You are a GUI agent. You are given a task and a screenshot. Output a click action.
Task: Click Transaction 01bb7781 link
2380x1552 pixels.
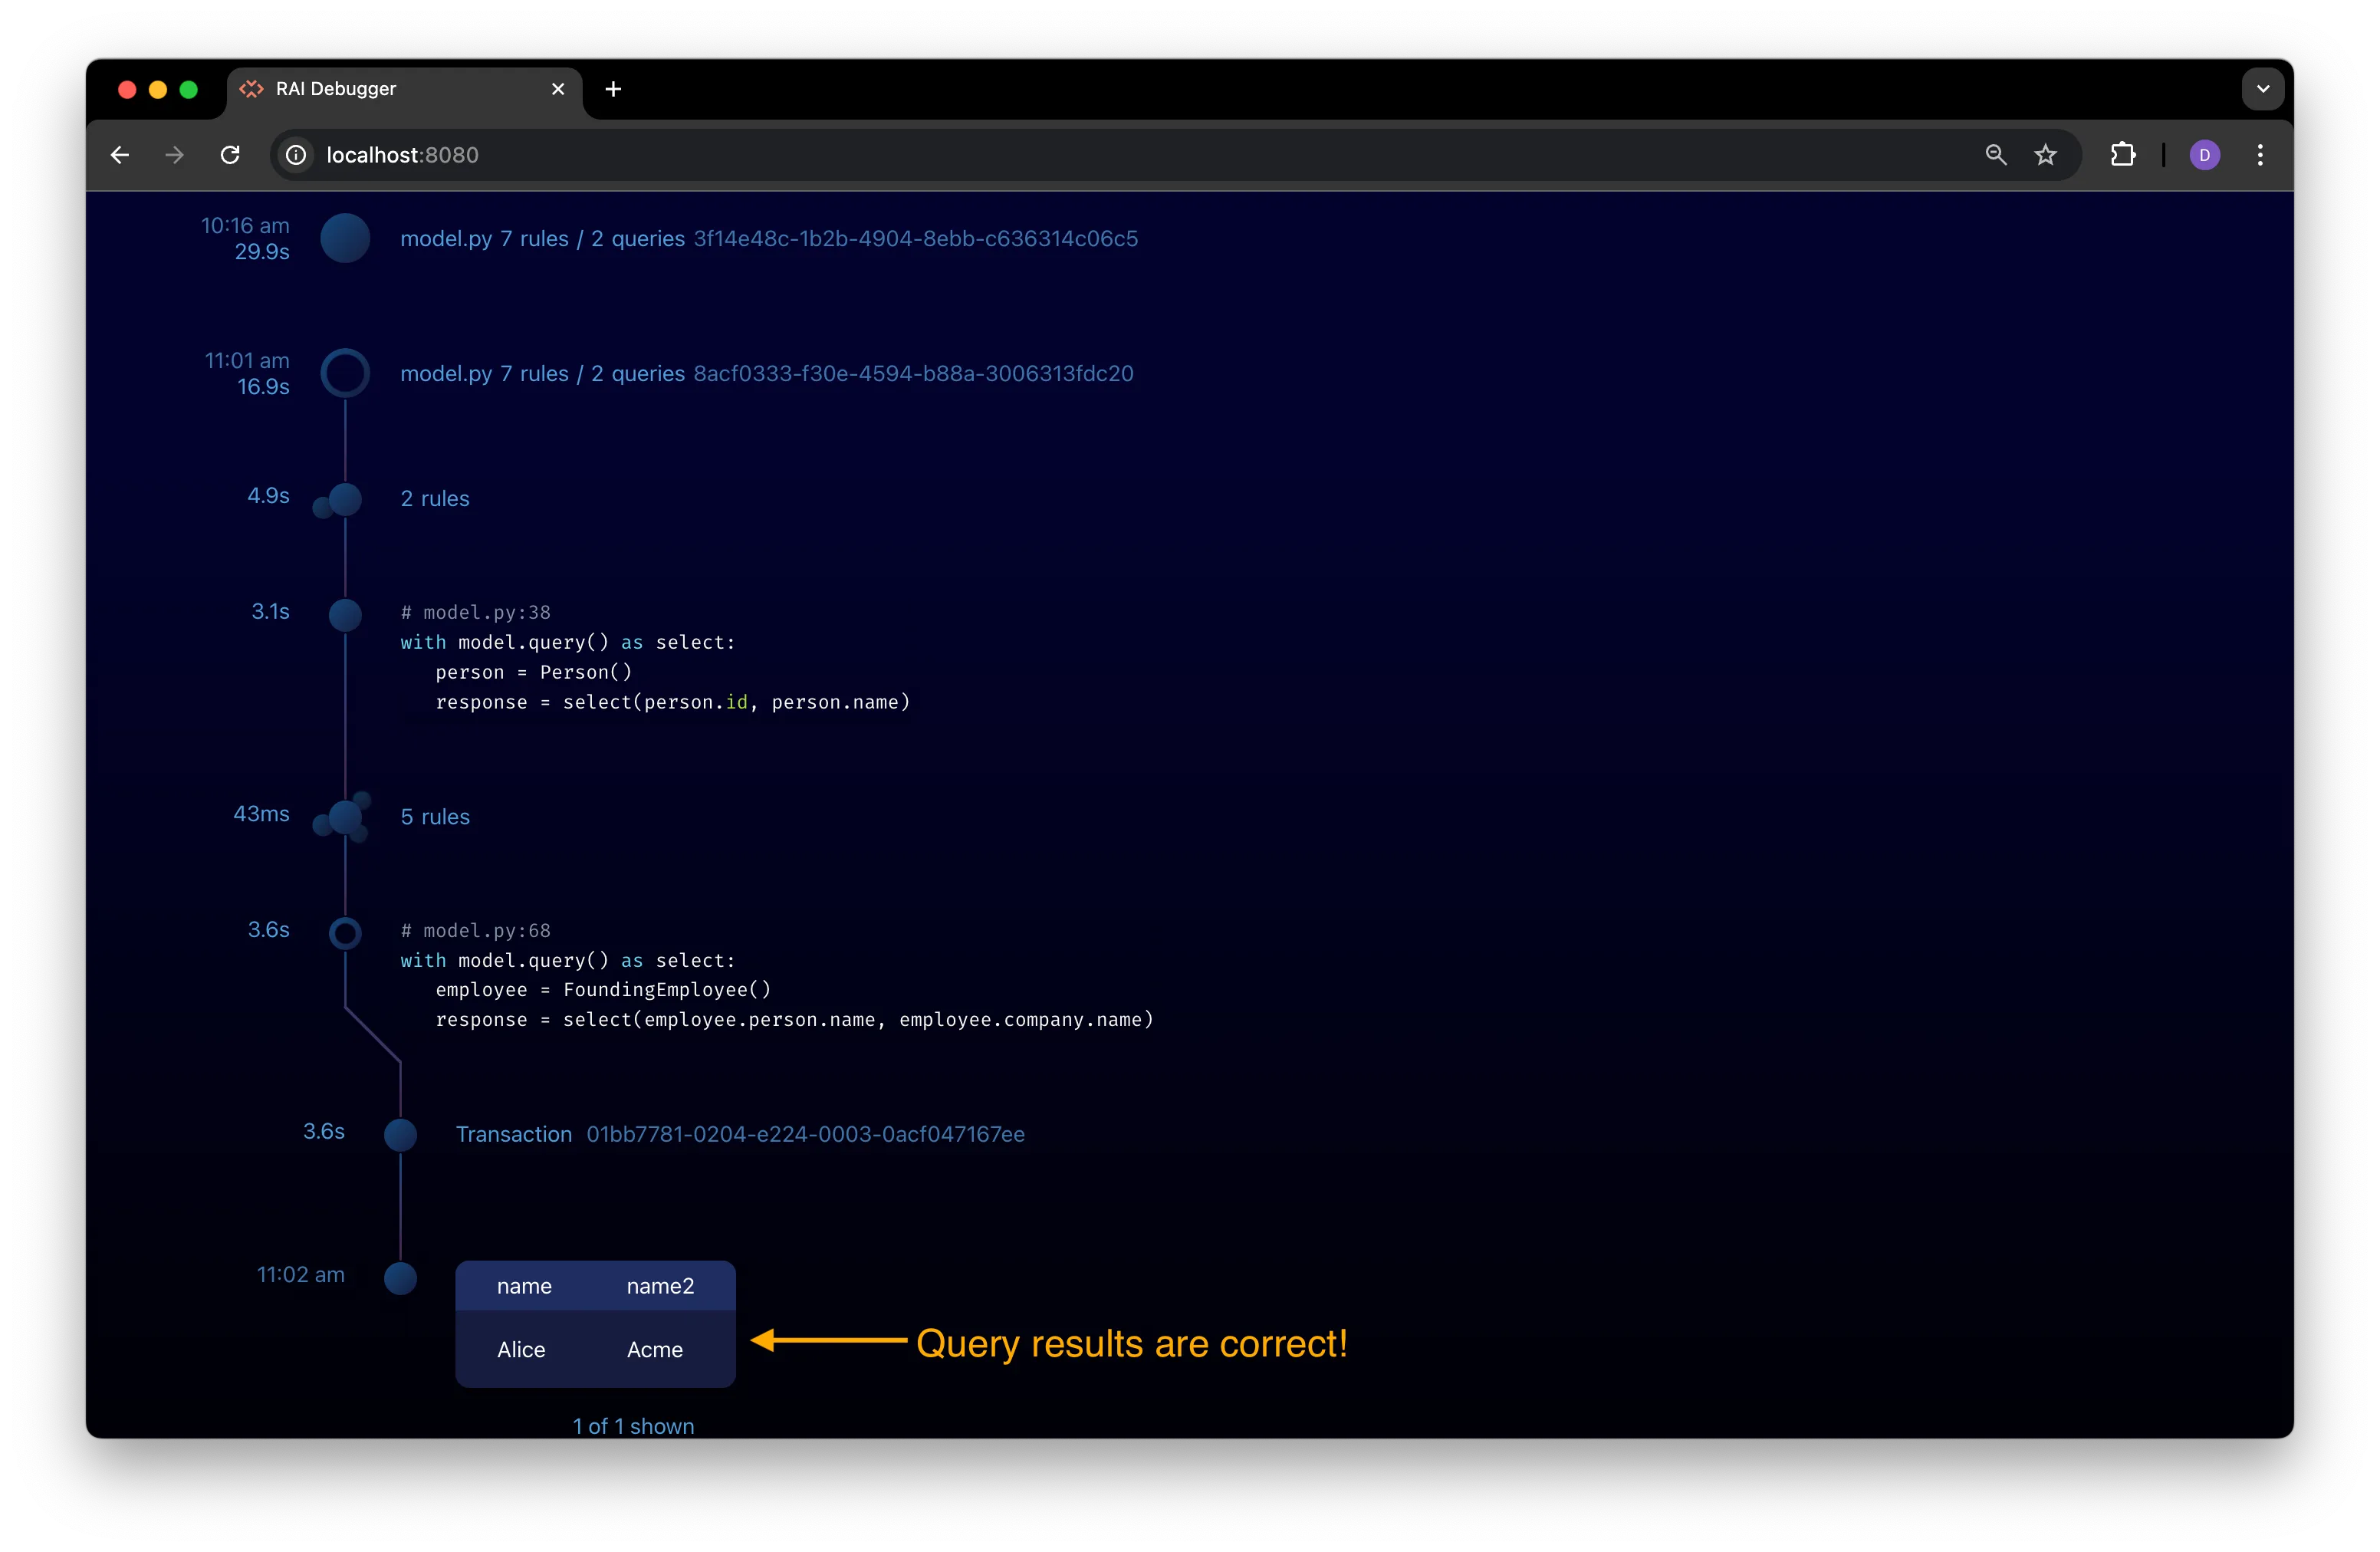tap(740, 1134)
